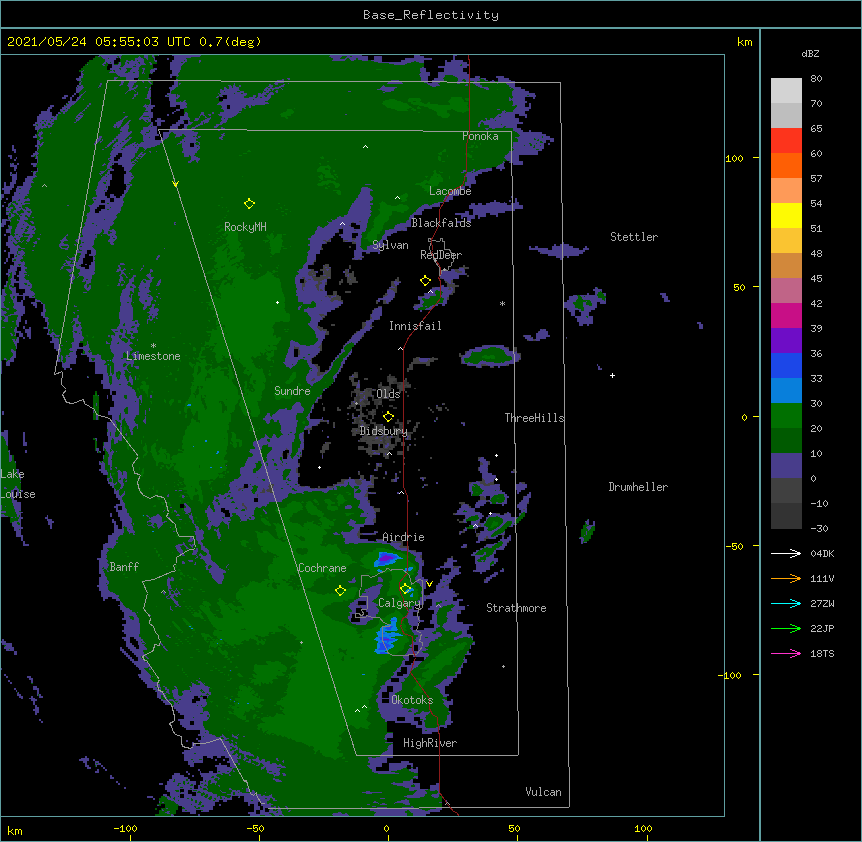
Task: Click the asterisk marker above Limestone label
Action: click(153, 346)
